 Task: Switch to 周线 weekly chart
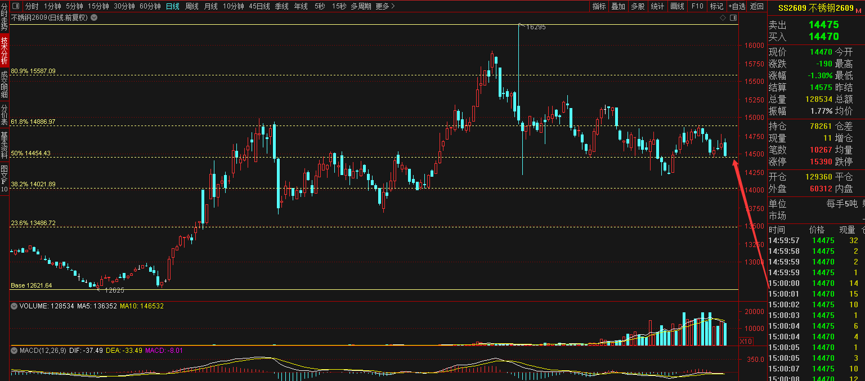[x=191, y=6]
